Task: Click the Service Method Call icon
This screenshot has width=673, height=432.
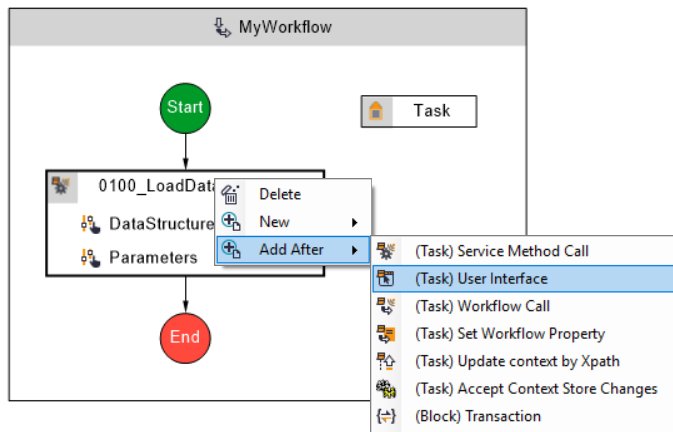Action: 387,251
